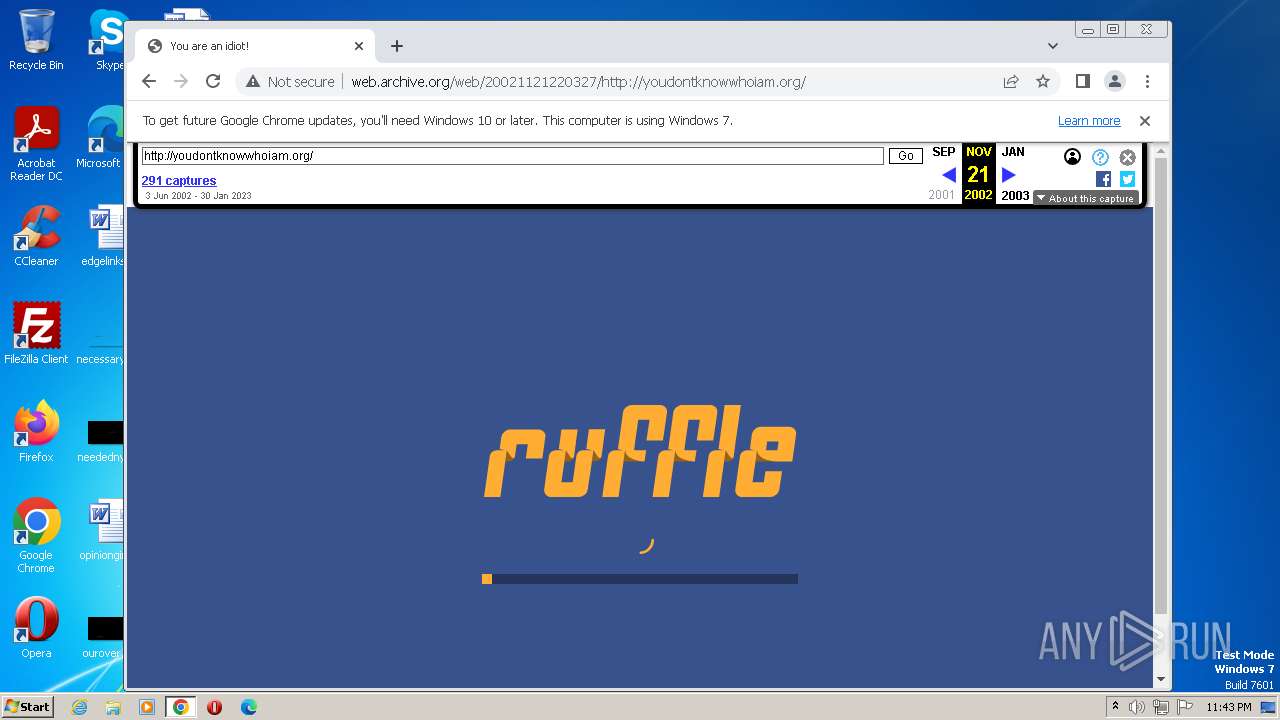
Task: Open Microsoft Edge from the taskbar
Action: pyautogui.click(x=248, y=707)
